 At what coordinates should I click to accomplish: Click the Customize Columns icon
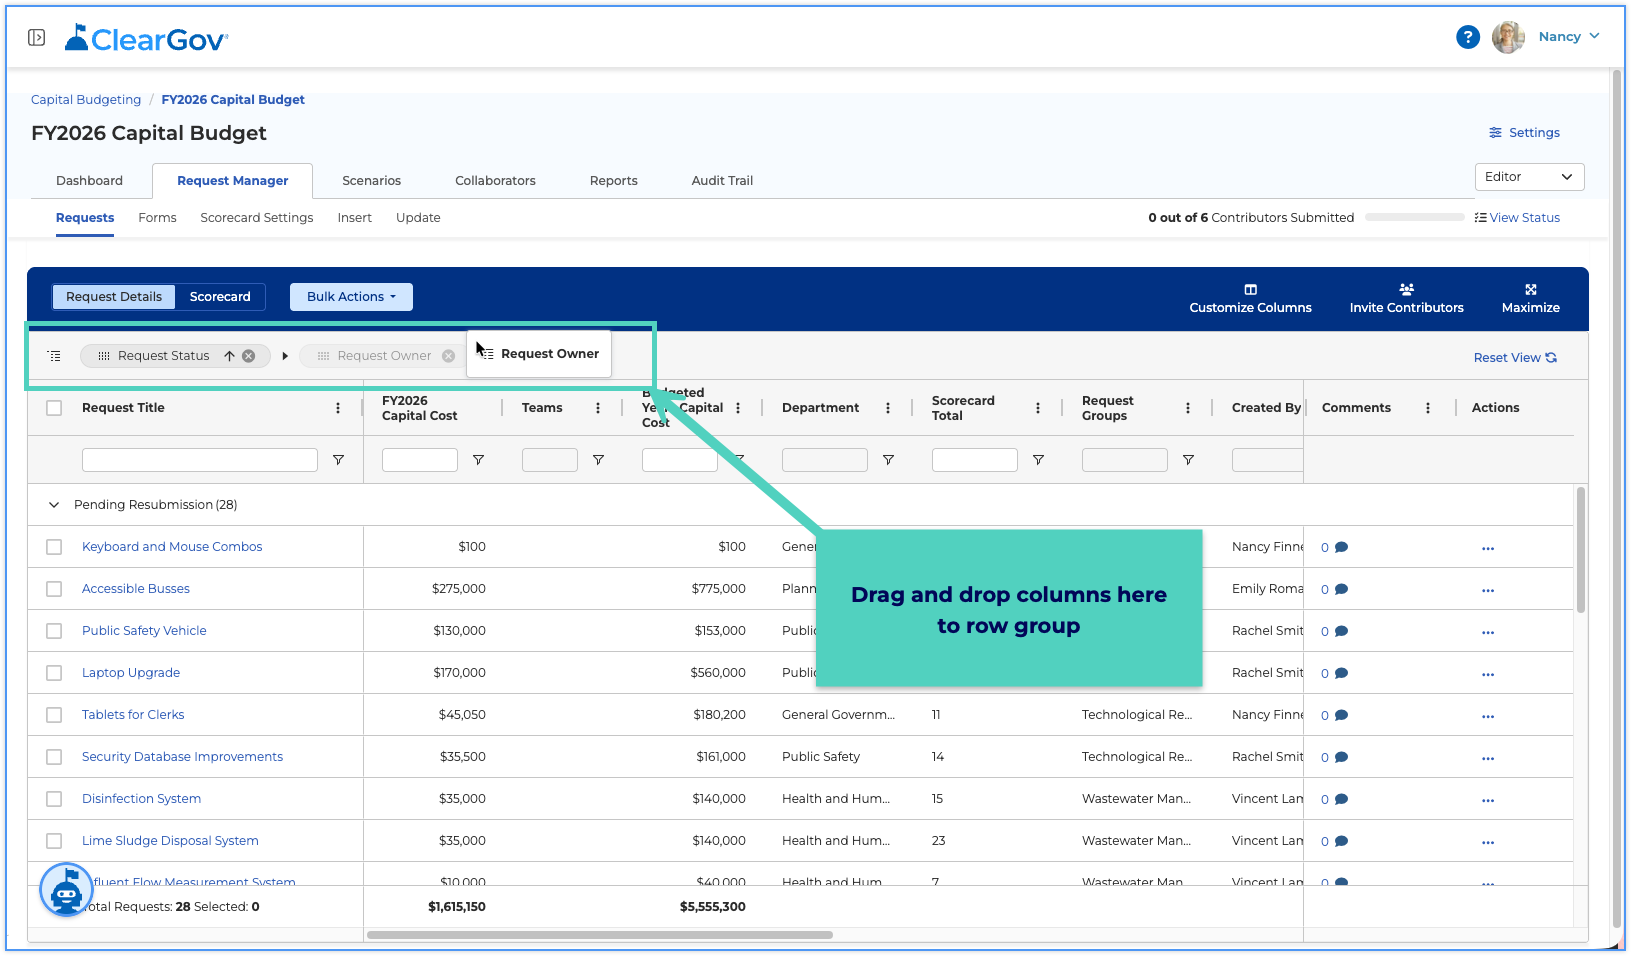pyautogui.click(x=1250, y=290)
